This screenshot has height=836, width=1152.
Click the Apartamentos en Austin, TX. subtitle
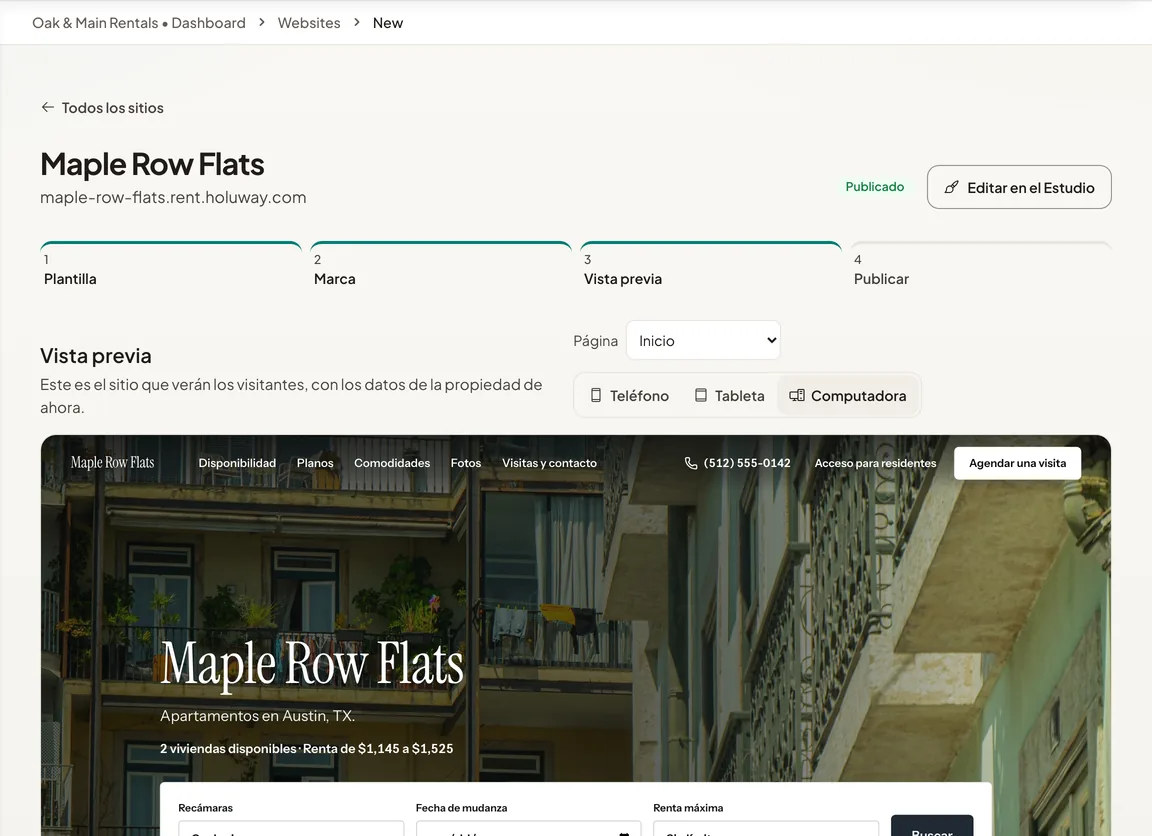click(258, 716)
